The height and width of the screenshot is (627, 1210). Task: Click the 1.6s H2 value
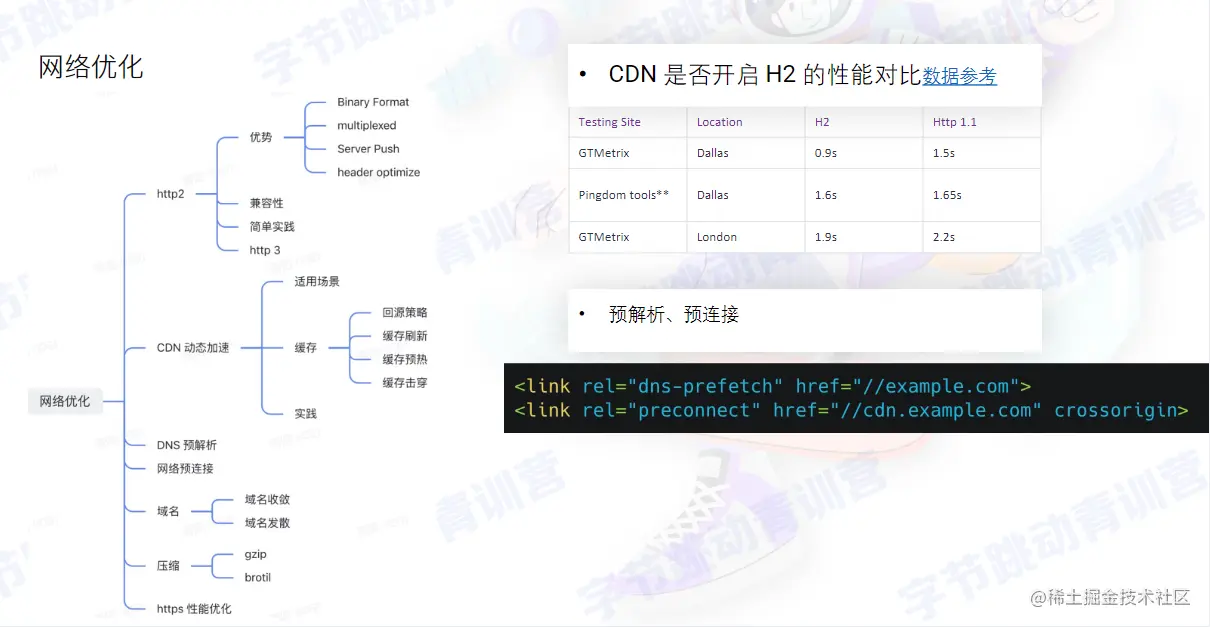tap(826, 195)
